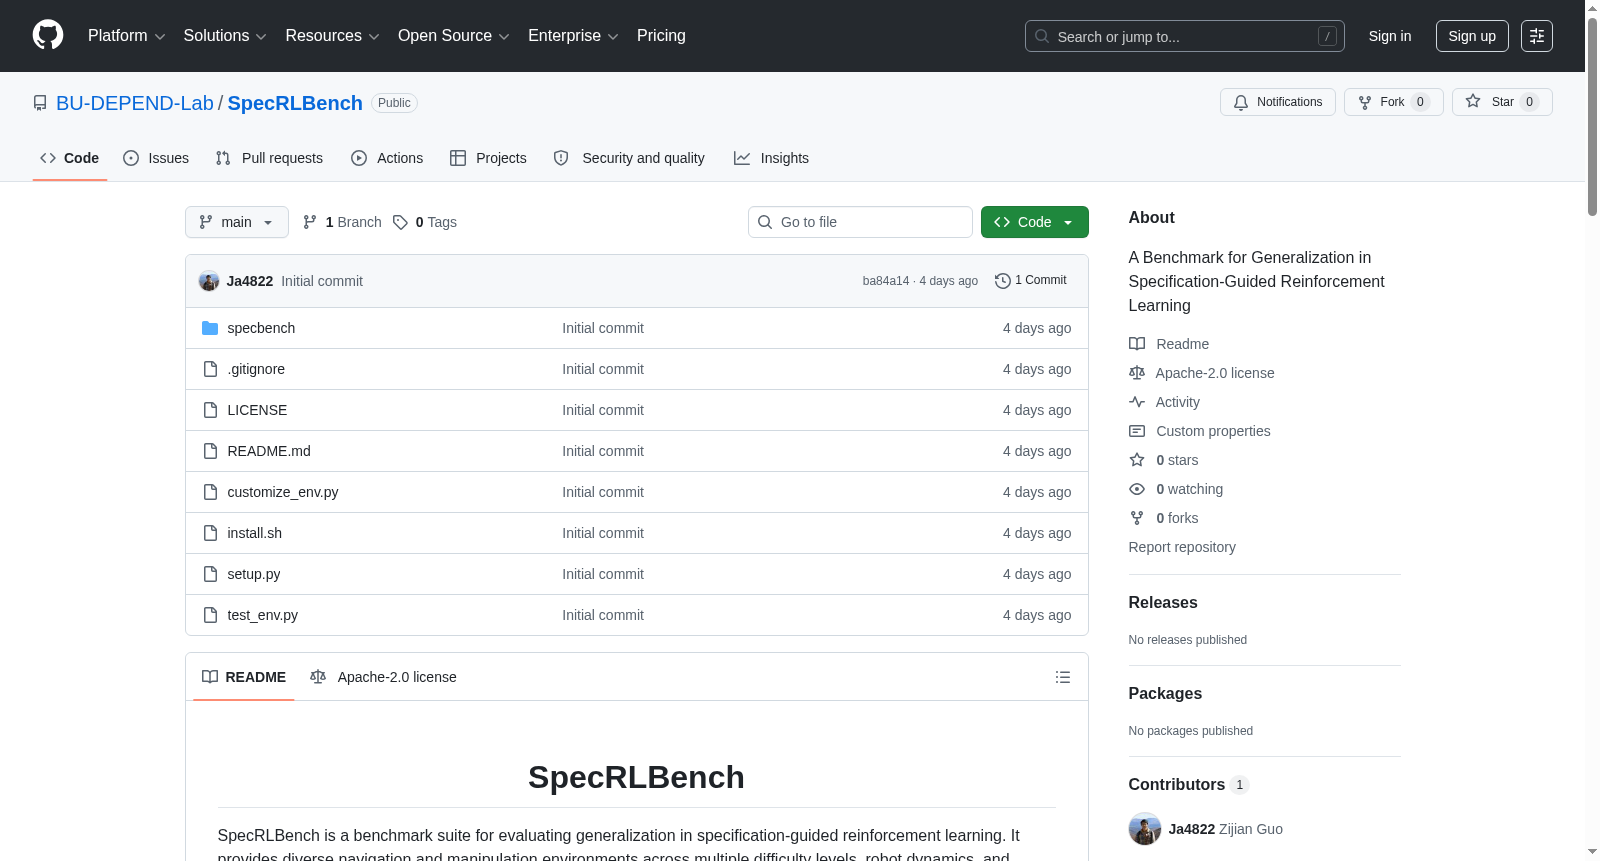Open the install.sh file name

[255, 533]
